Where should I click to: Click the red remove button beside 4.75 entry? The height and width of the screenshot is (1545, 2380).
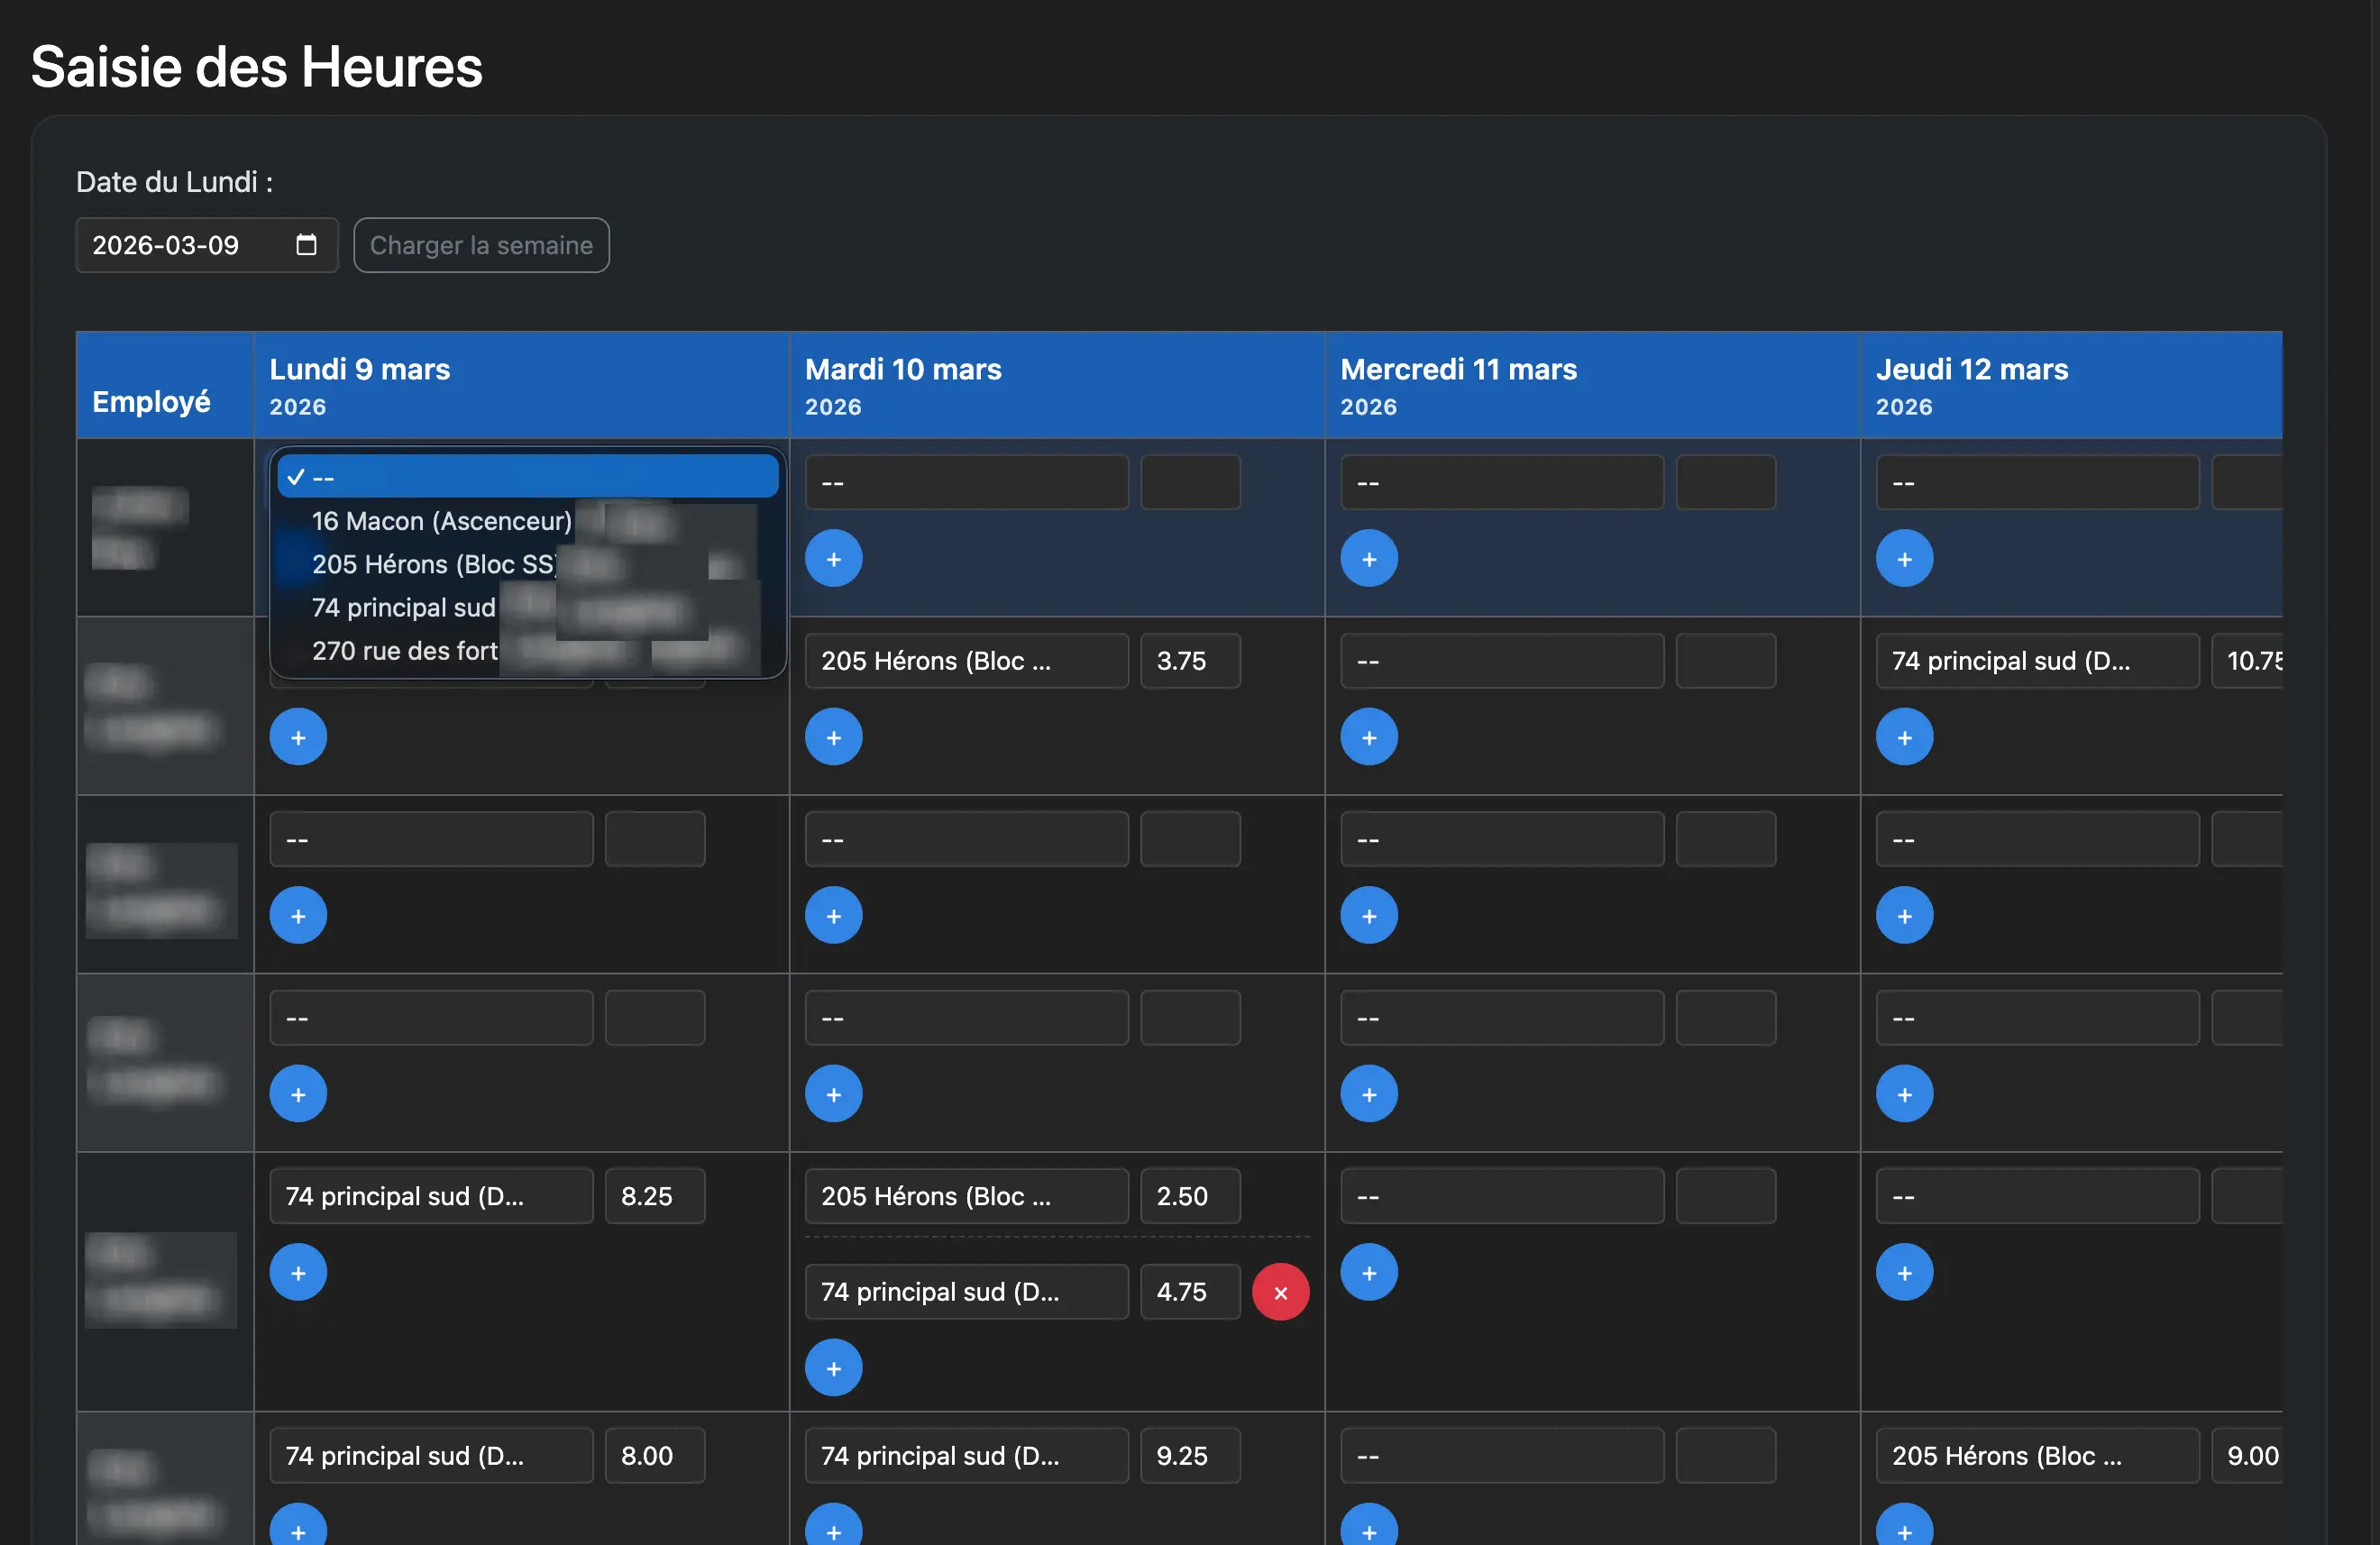1280,1292
